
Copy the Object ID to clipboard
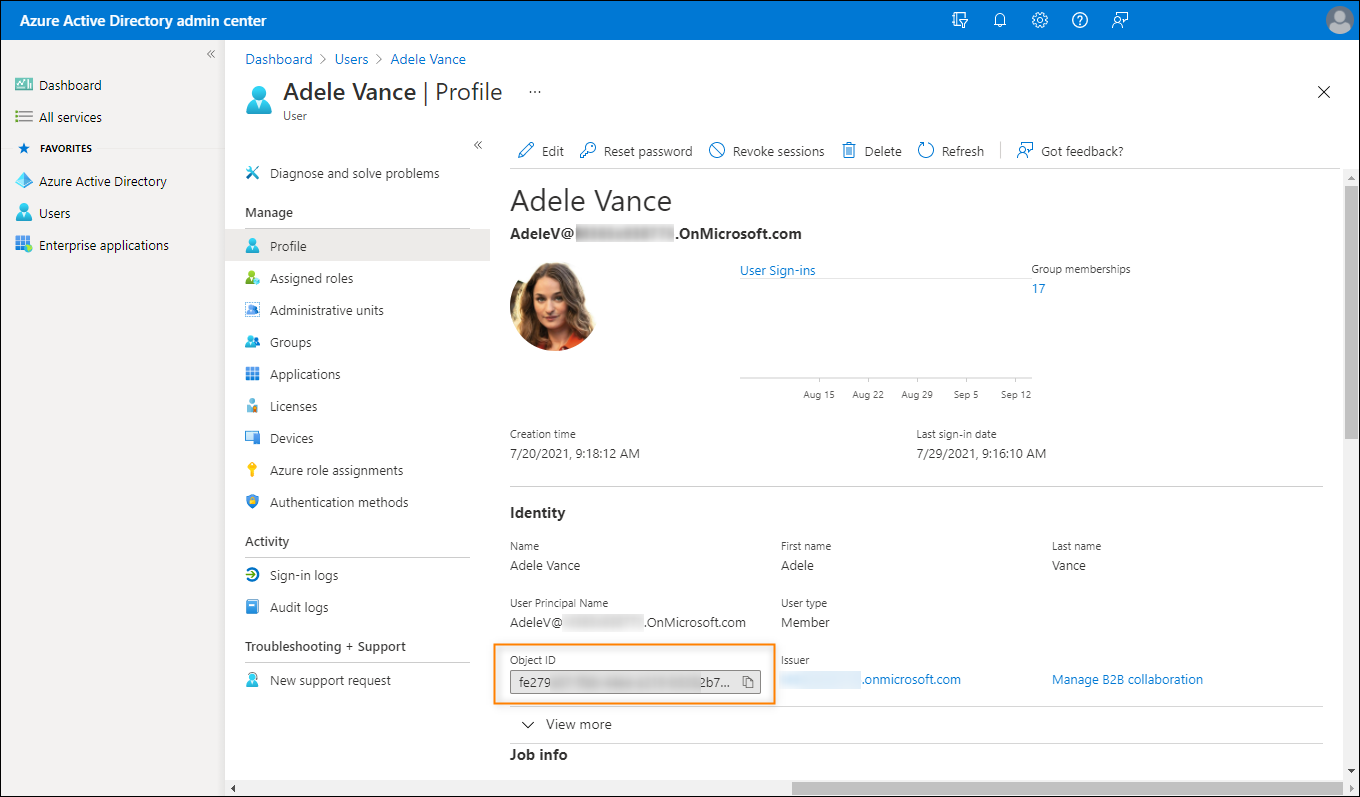[748, 683]
